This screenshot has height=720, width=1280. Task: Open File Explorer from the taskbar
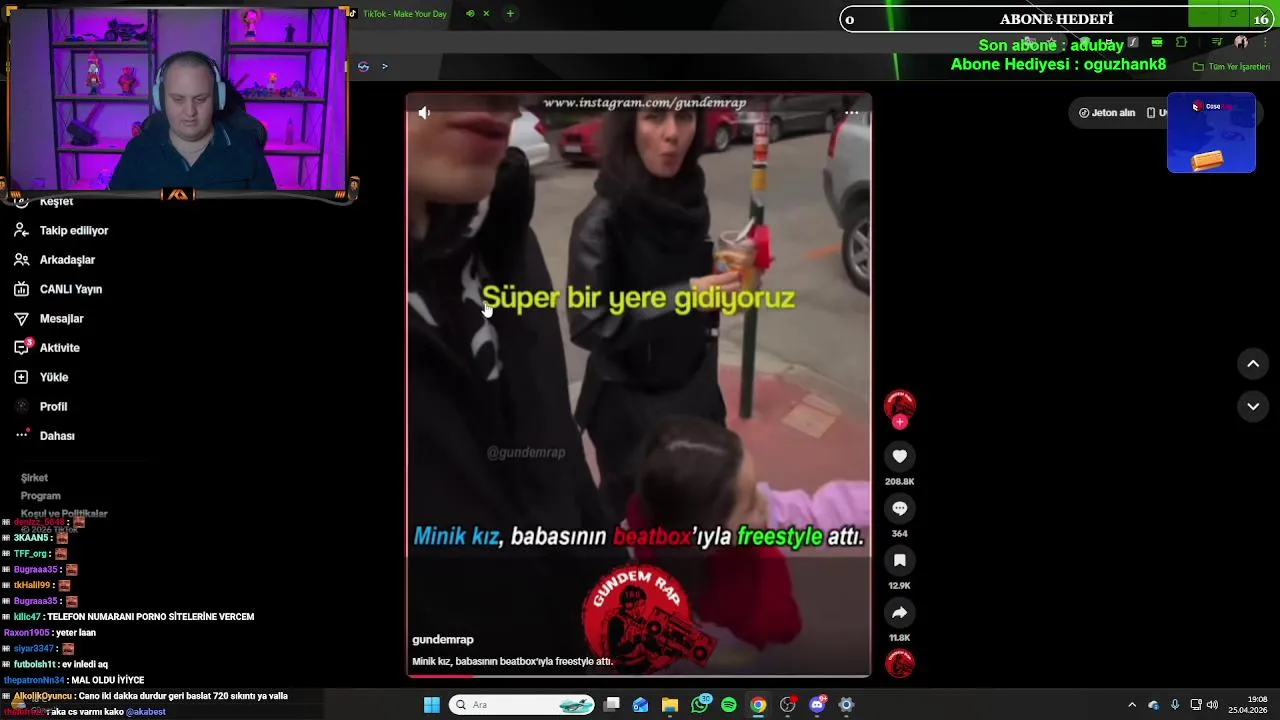[x=670, y=705]
